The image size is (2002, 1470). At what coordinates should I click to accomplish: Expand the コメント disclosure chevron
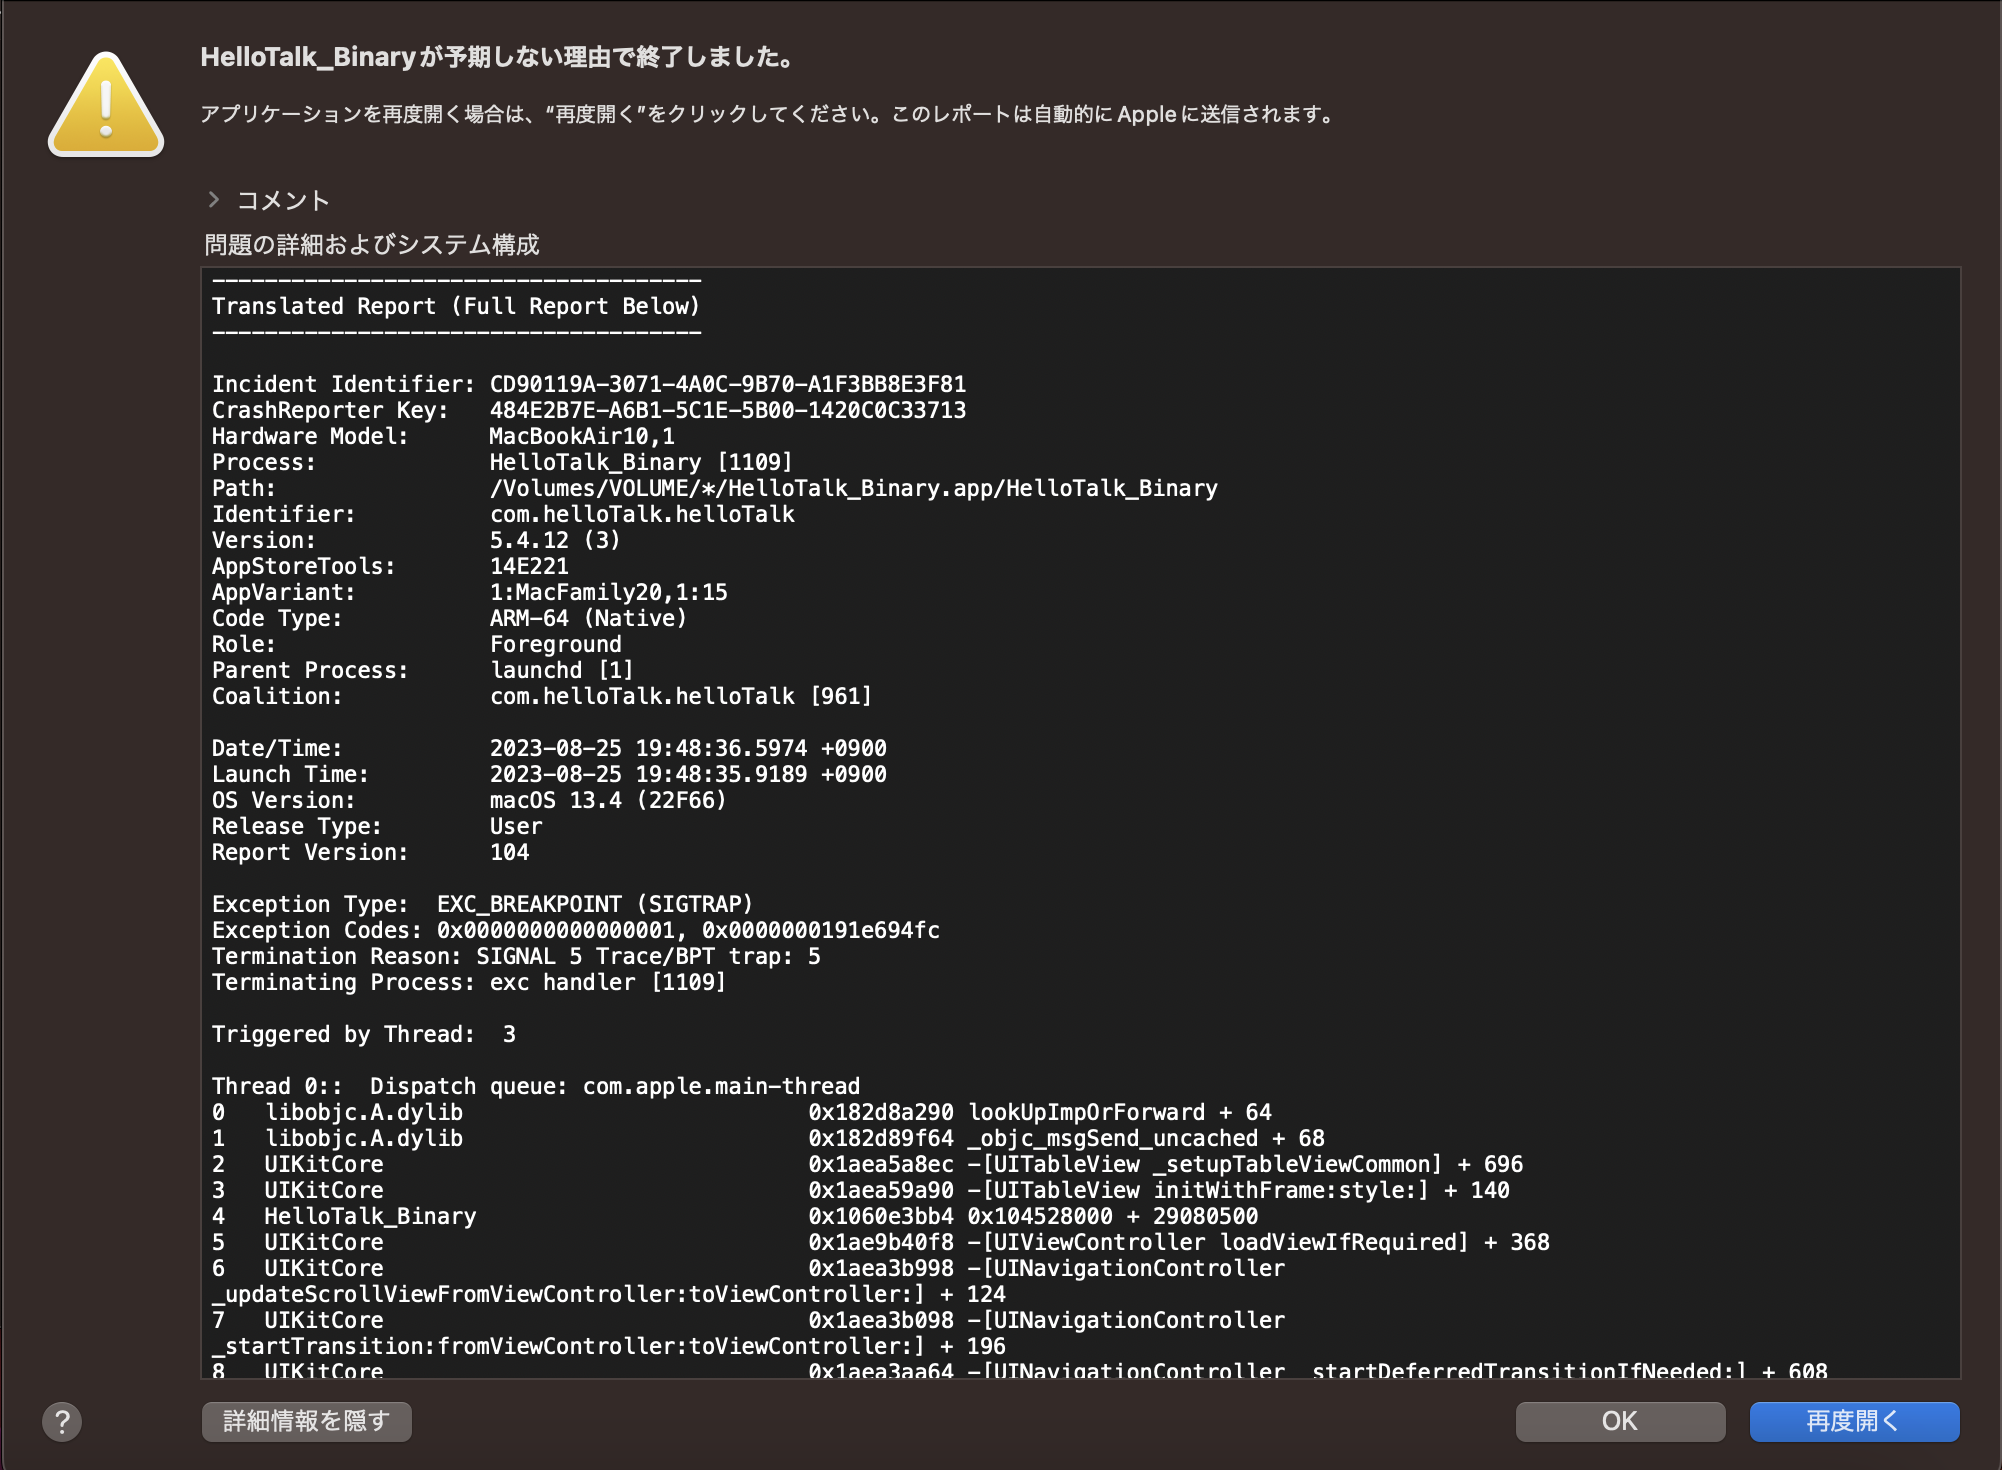click(x=213, y=200)
